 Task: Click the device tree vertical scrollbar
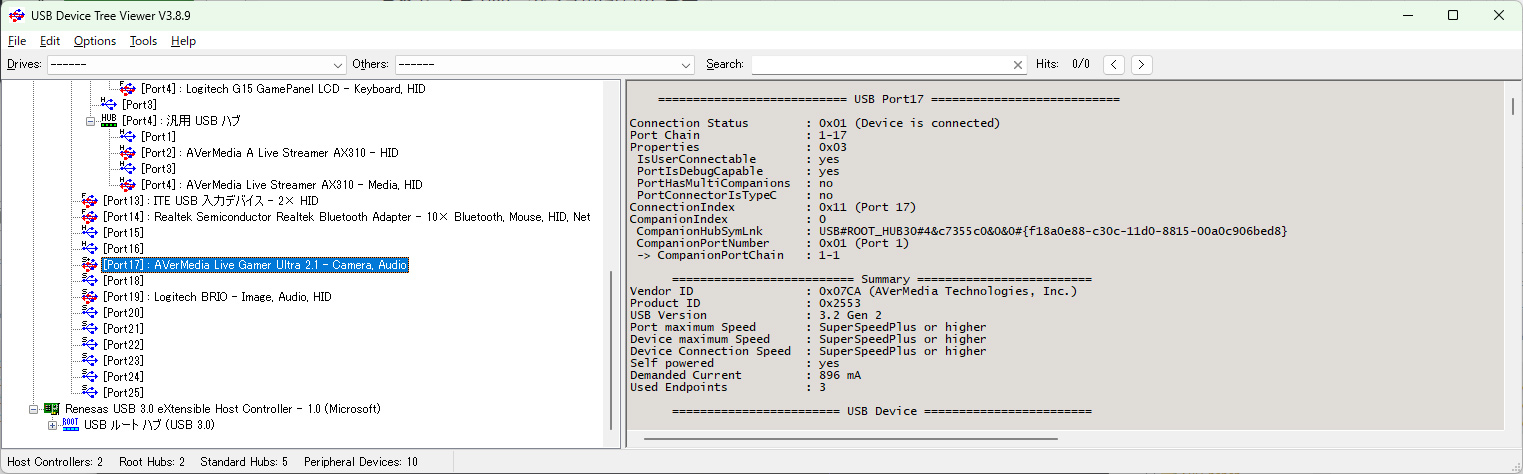611,352
